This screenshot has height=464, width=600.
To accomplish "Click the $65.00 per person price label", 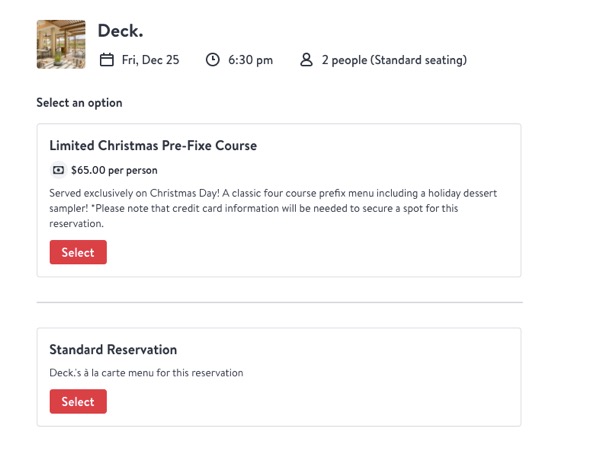I will (114, 170).
